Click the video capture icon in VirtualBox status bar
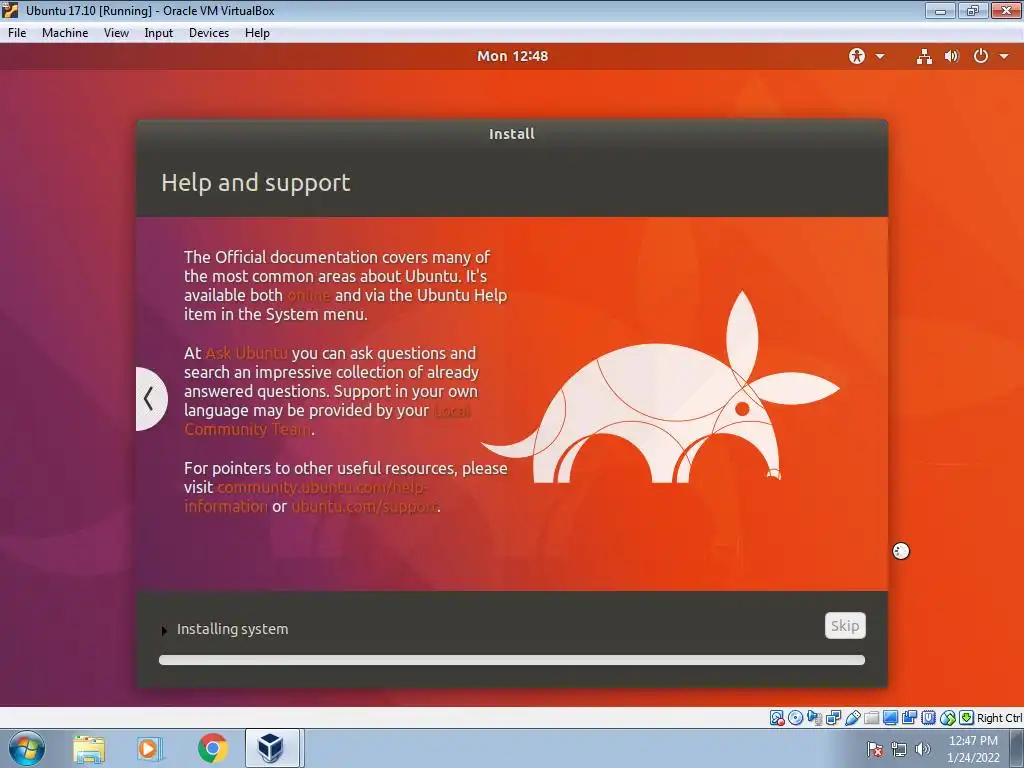1024x768 pixels. tap(909, 718)
